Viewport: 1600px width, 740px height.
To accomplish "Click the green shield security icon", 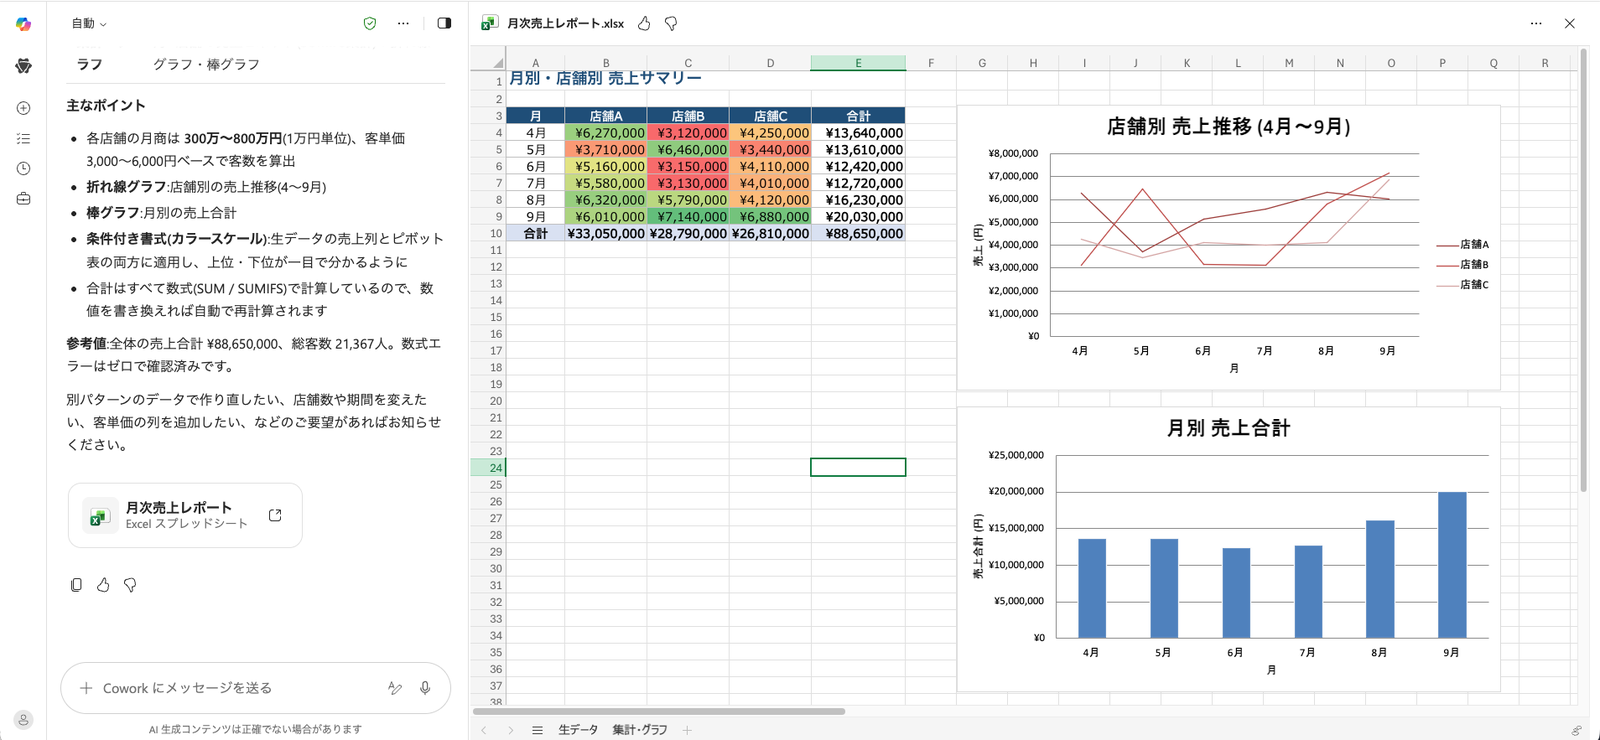I will tap(370, 23).
